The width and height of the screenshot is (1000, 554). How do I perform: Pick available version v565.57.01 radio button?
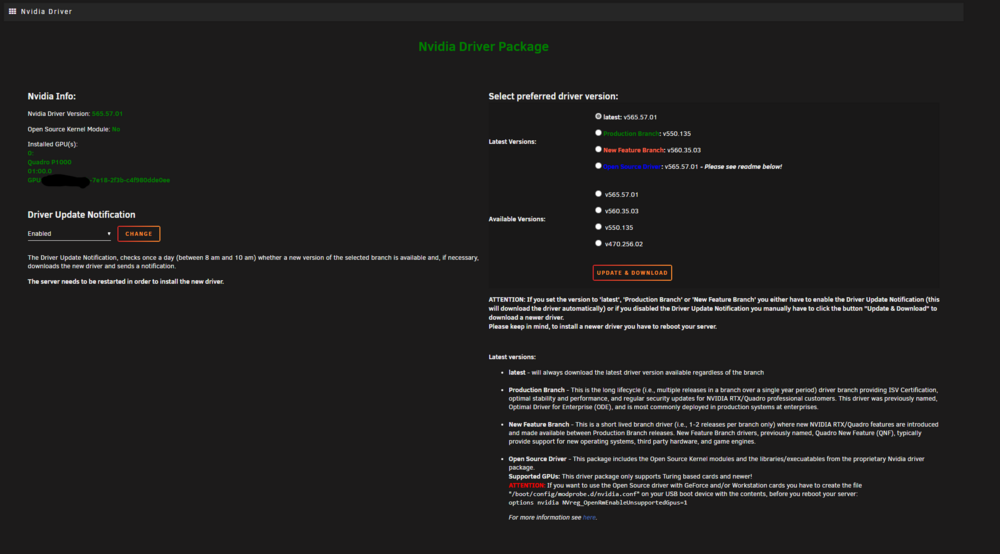click(598, 194)
